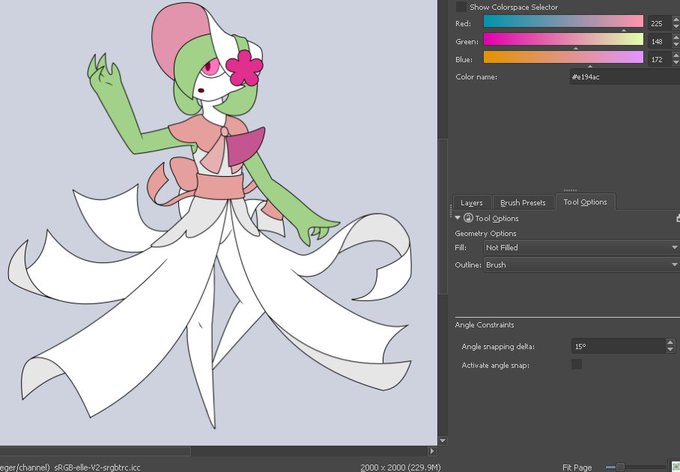Screen dimensions: 680x472
Task: Switch to the Layers tab
Action: 471,203
